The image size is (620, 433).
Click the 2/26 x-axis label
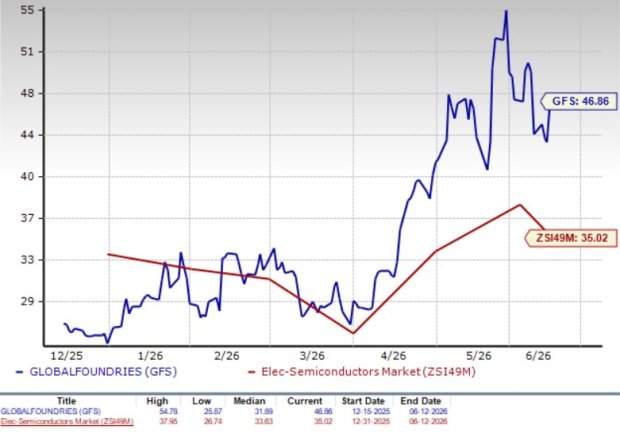(x=227, y=356)
